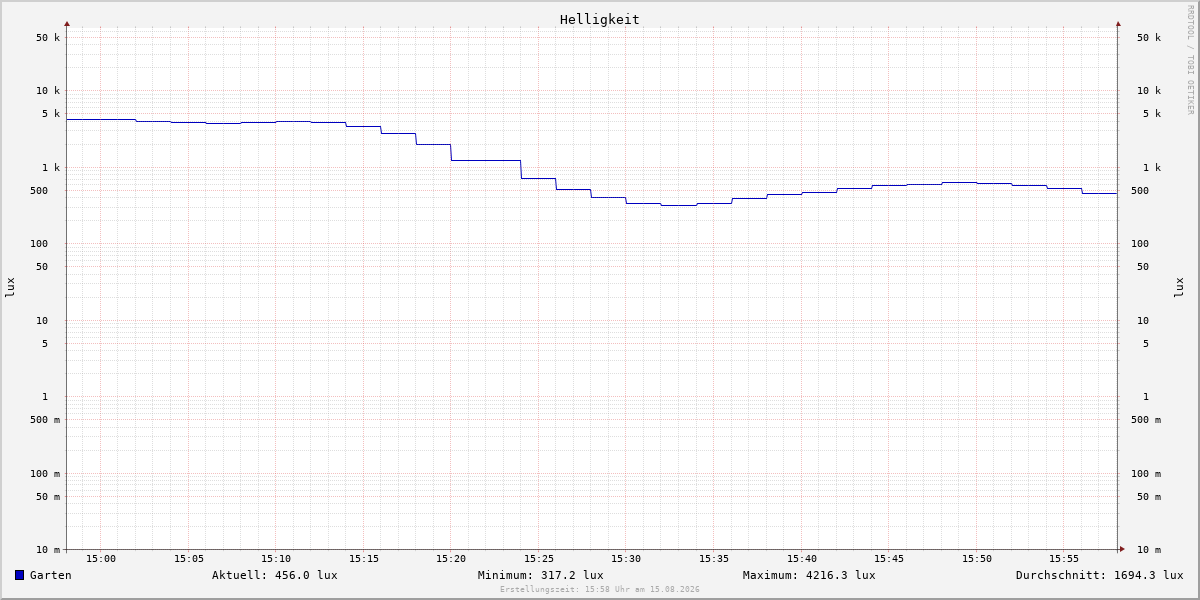Select the Minimum: 317.2 lux value
The height and width of the screenshot is (600, 1200).
(541, 575)
